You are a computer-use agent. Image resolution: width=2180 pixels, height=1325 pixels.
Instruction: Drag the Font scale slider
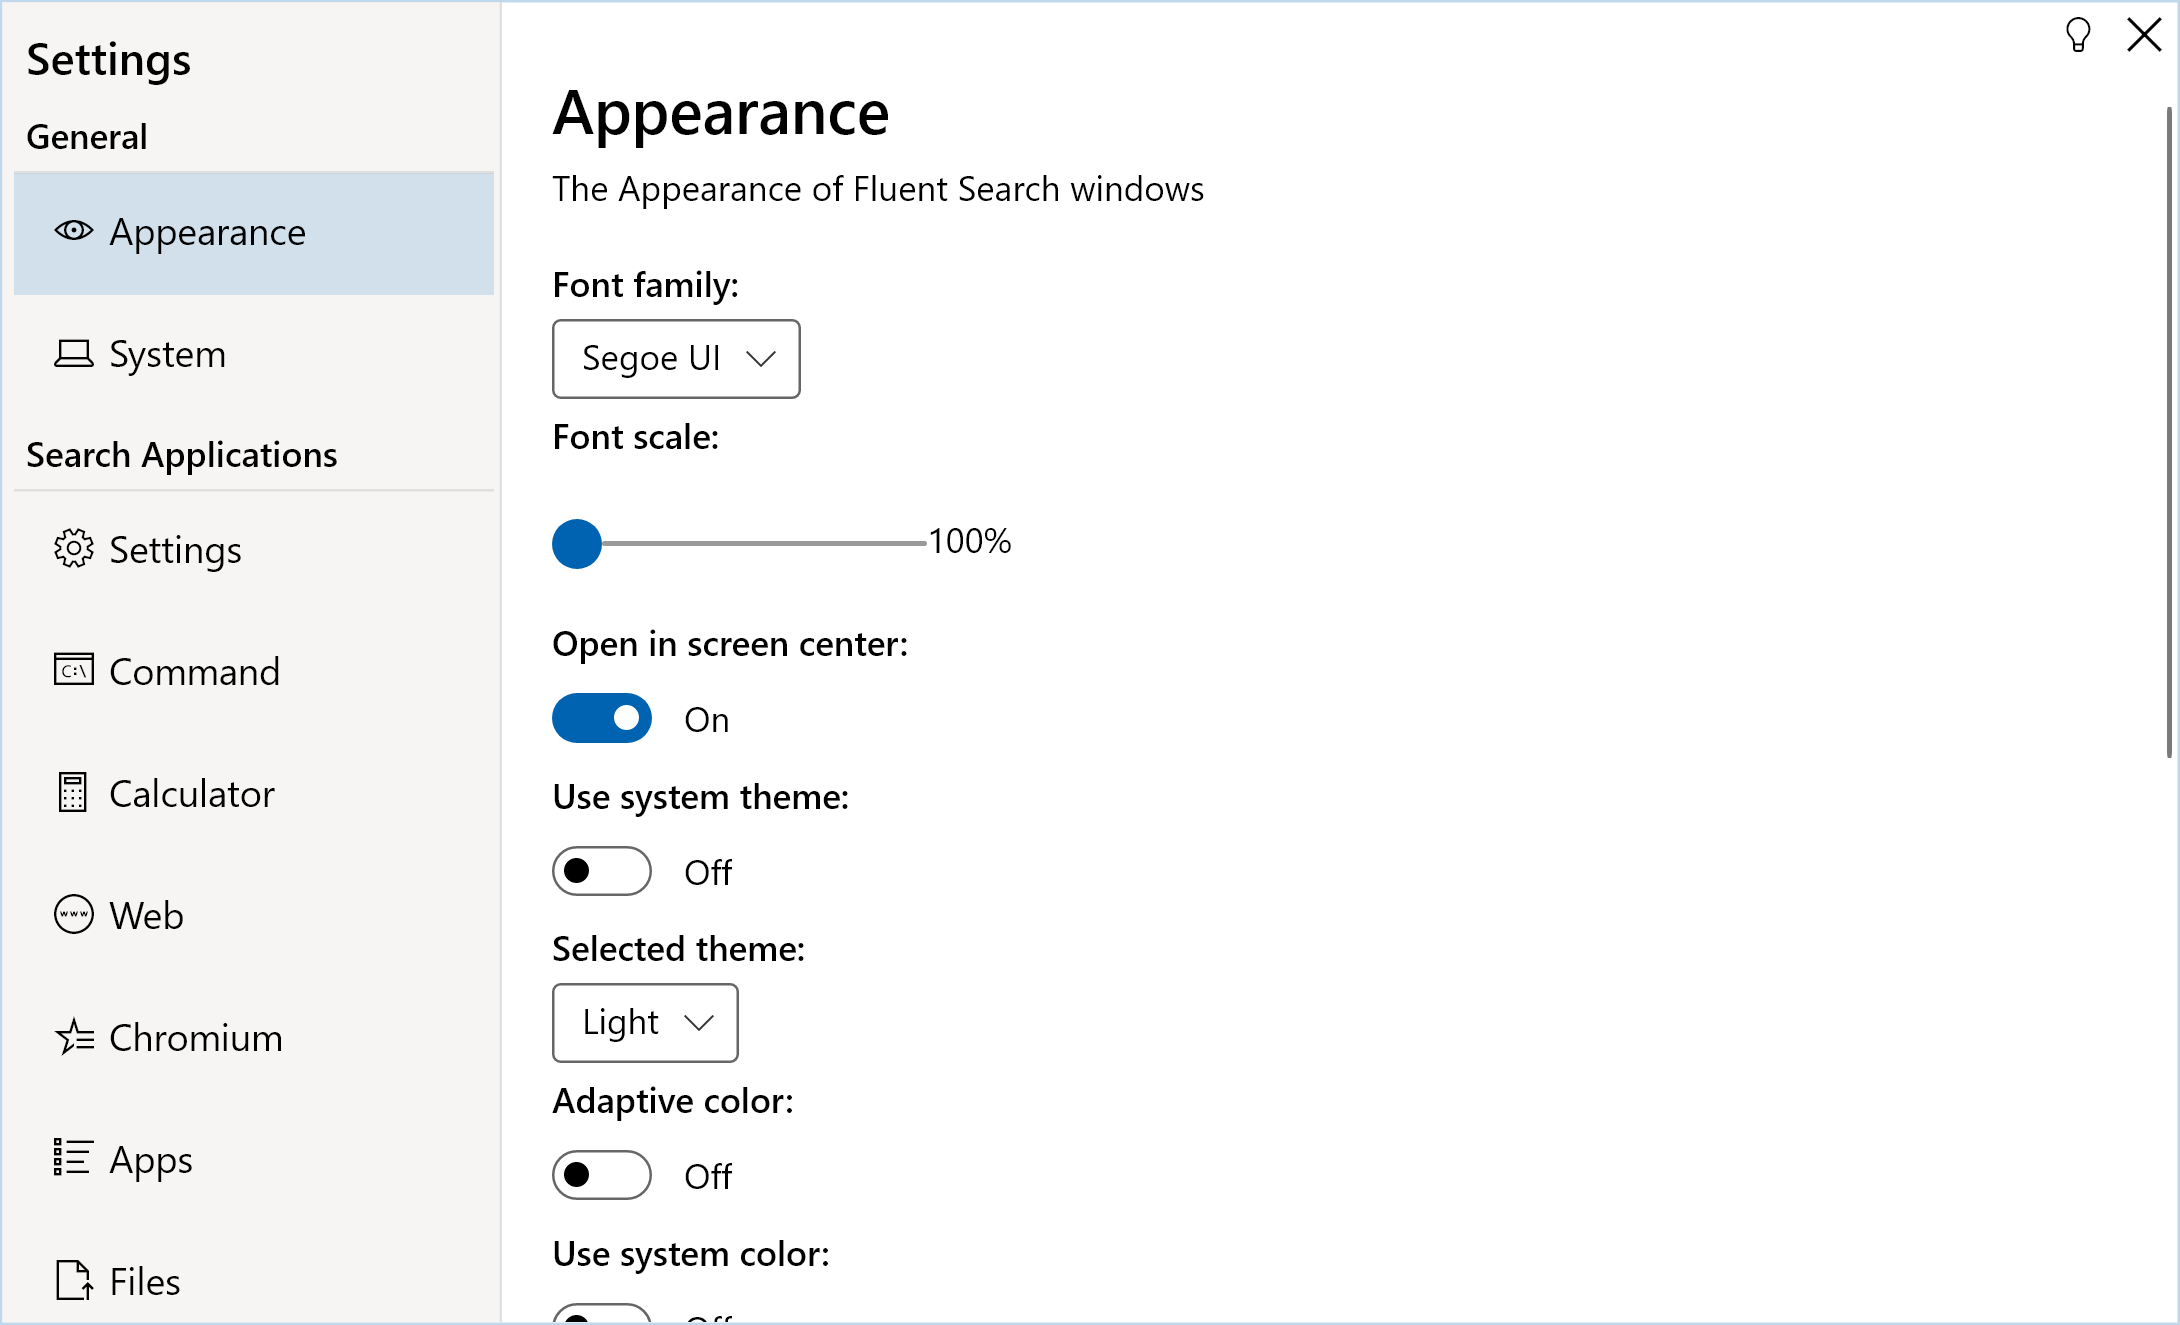coord(576,543)
